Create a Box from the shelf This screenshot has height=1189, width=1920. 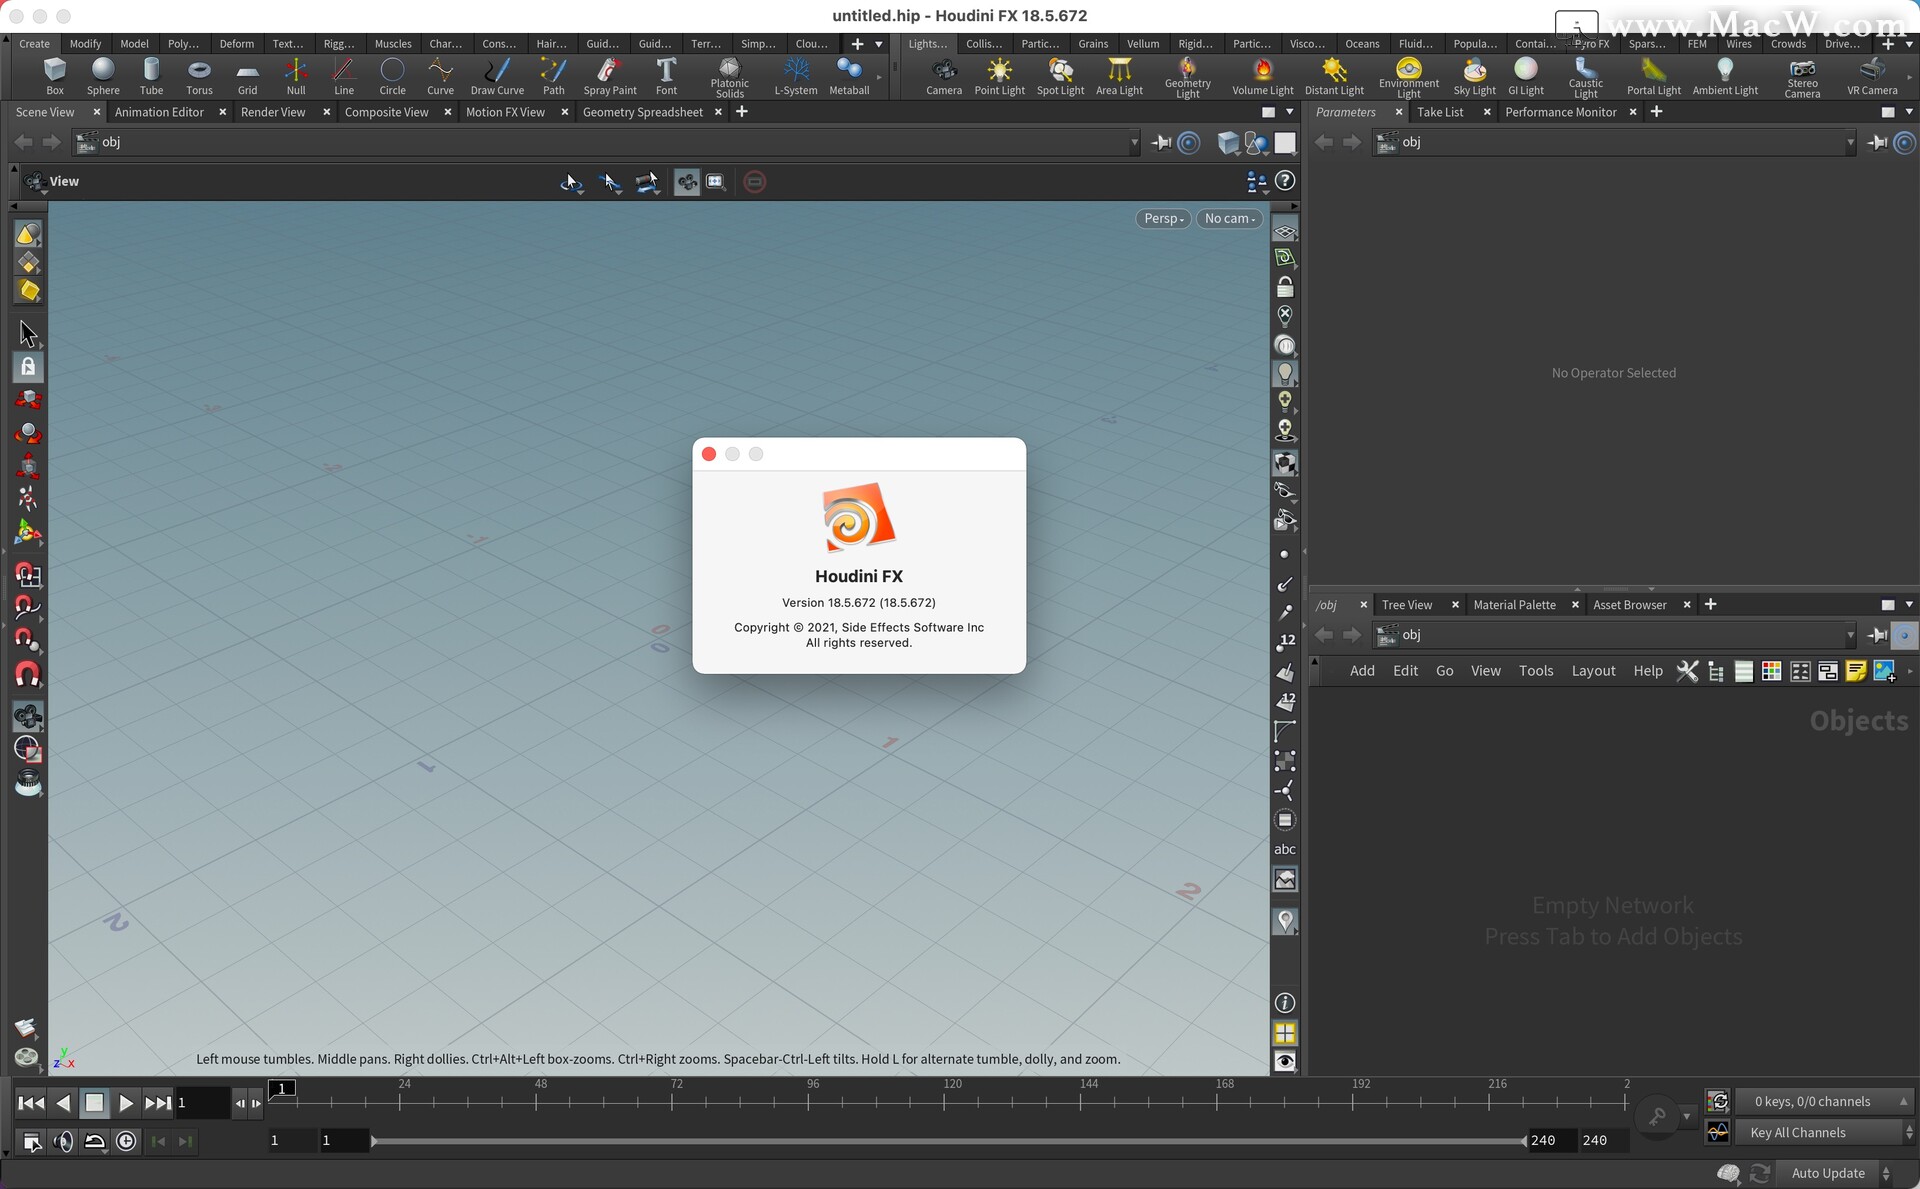tap(55, 76)
